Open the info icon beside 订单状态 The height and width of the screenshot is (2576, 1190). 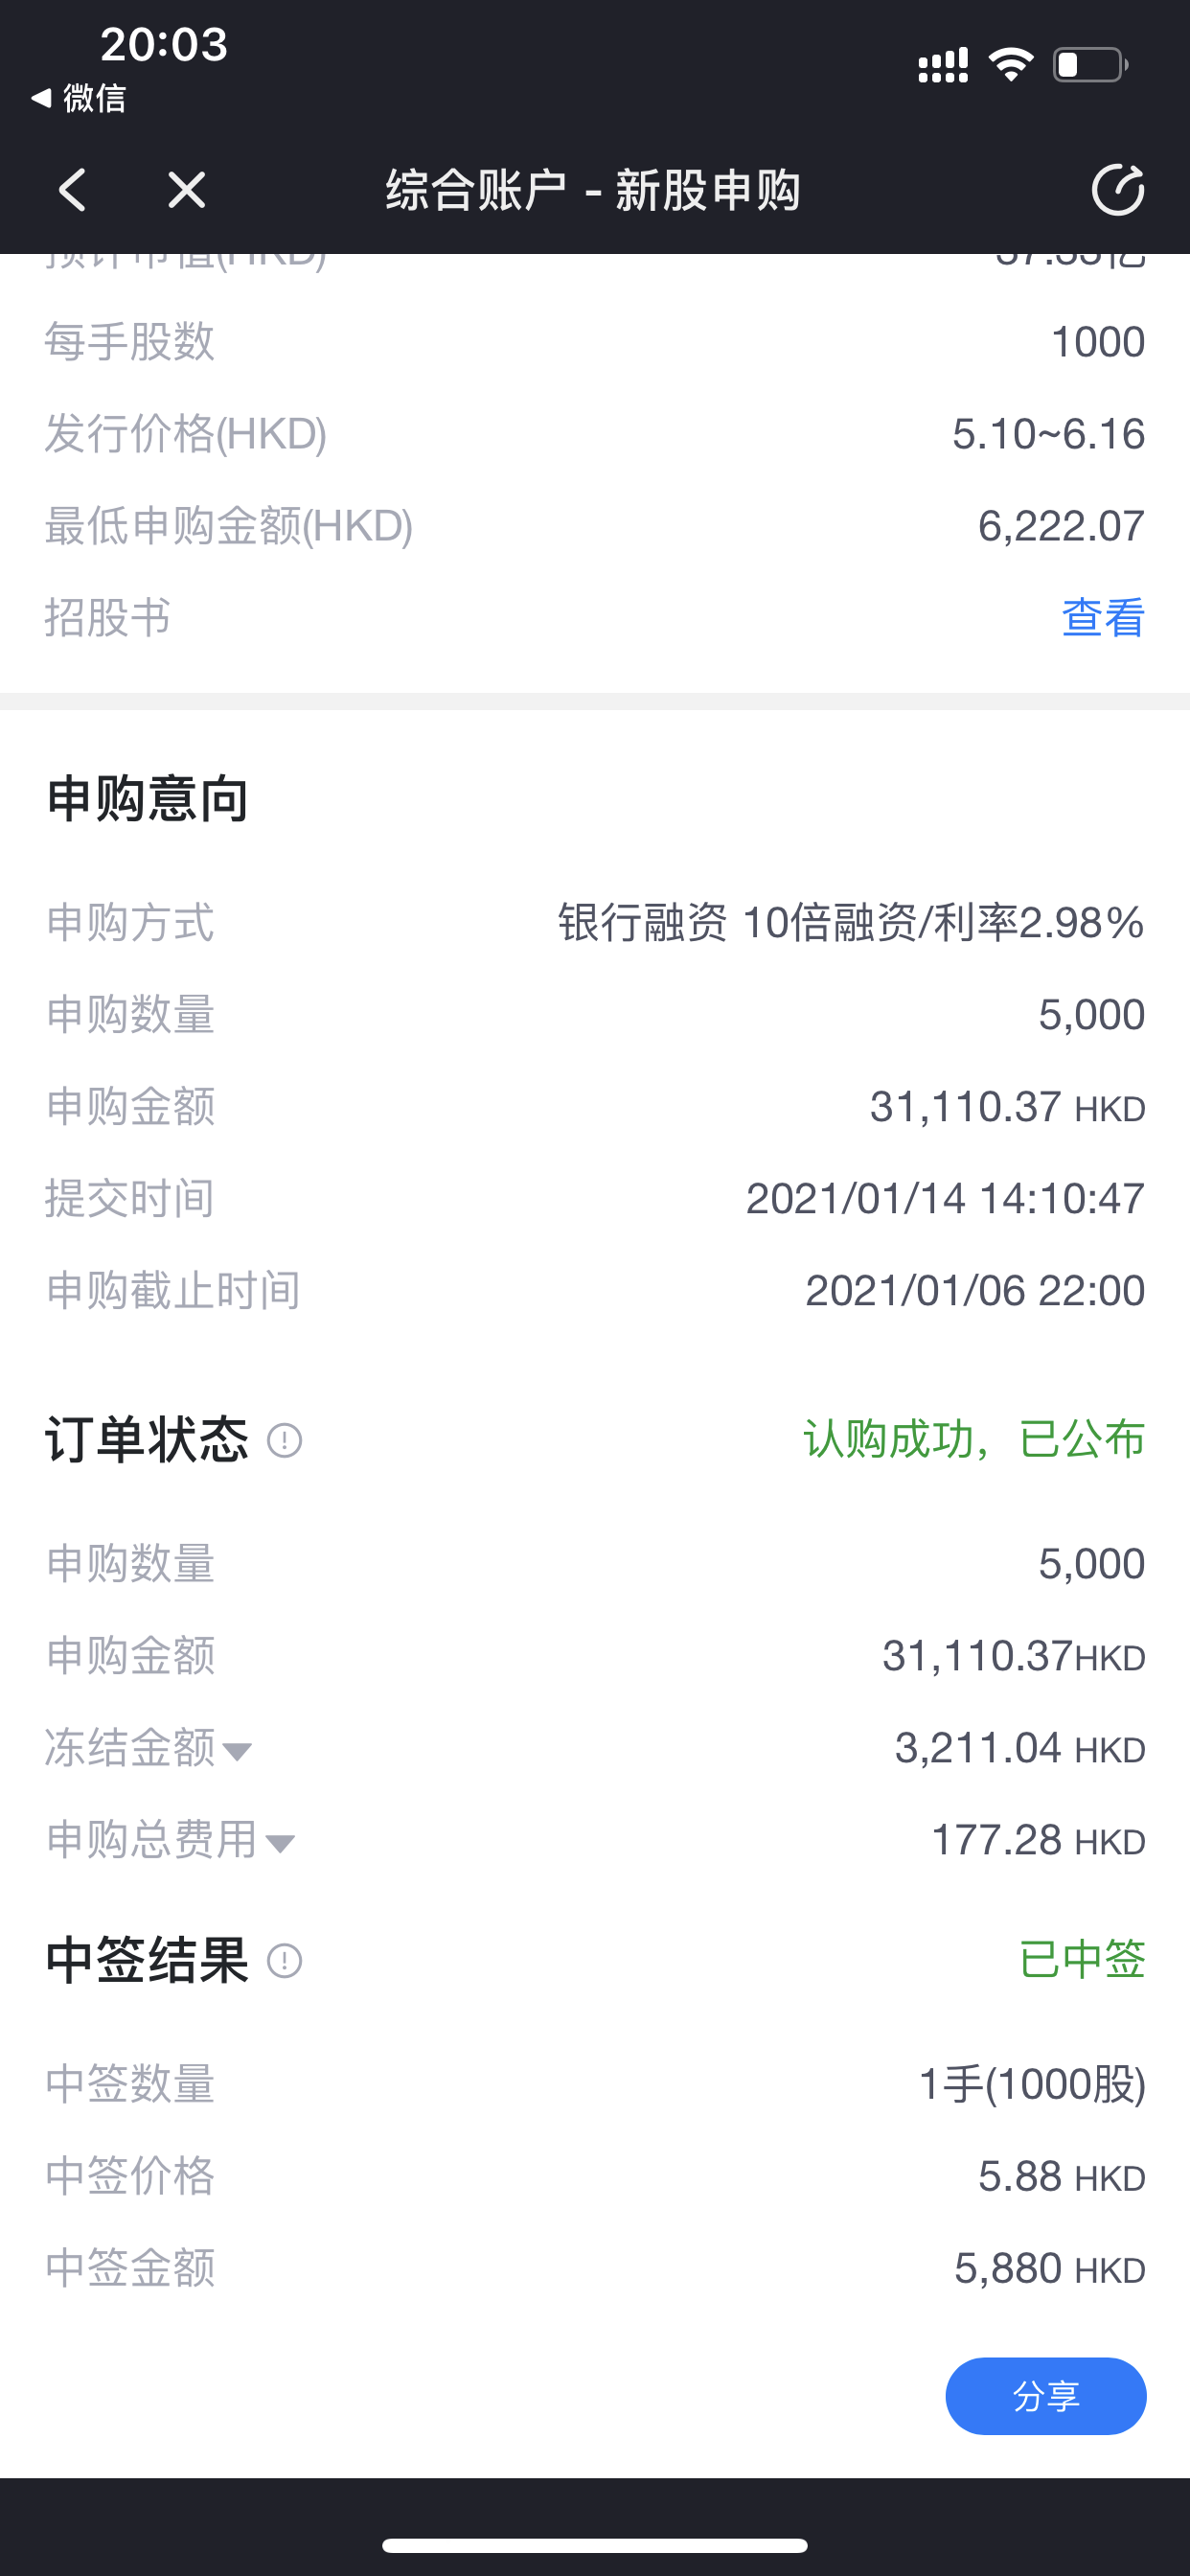coord(285,1440)
